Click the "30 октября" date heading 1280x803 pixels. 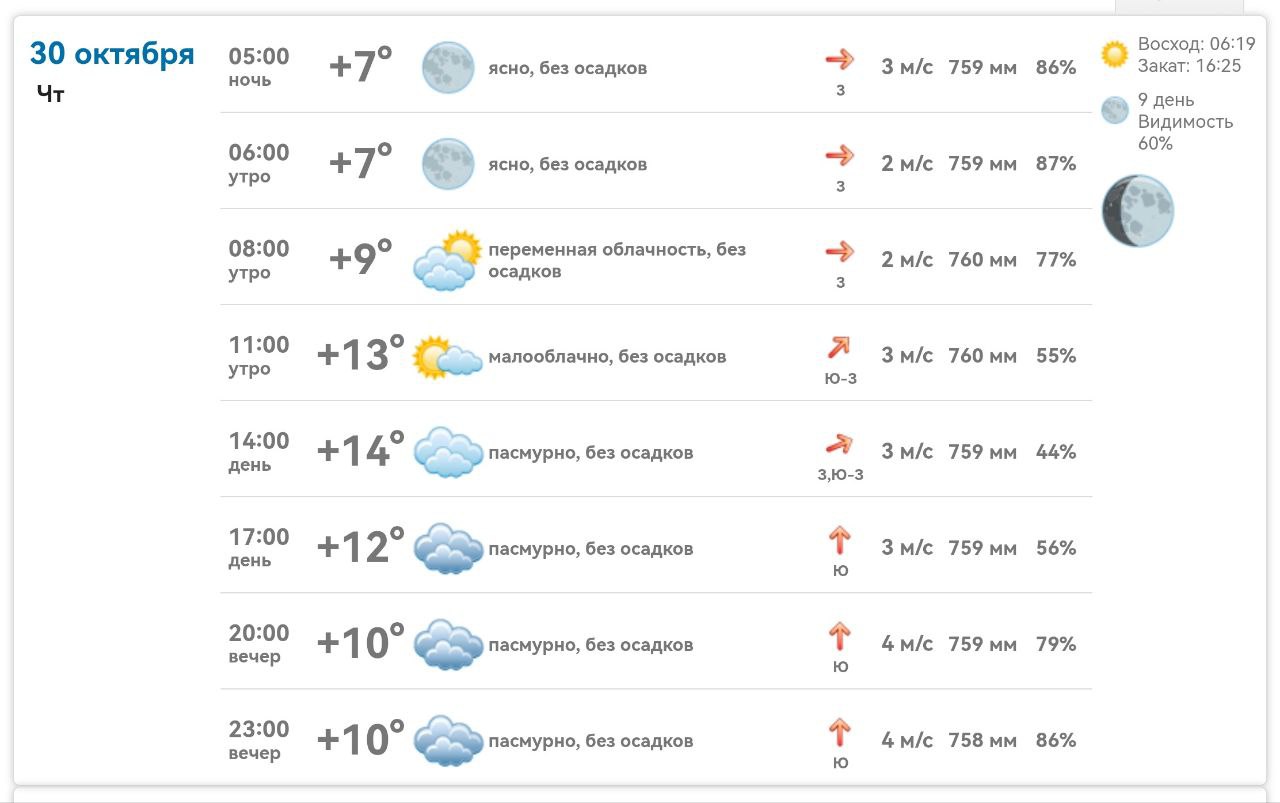click(112, 53)
